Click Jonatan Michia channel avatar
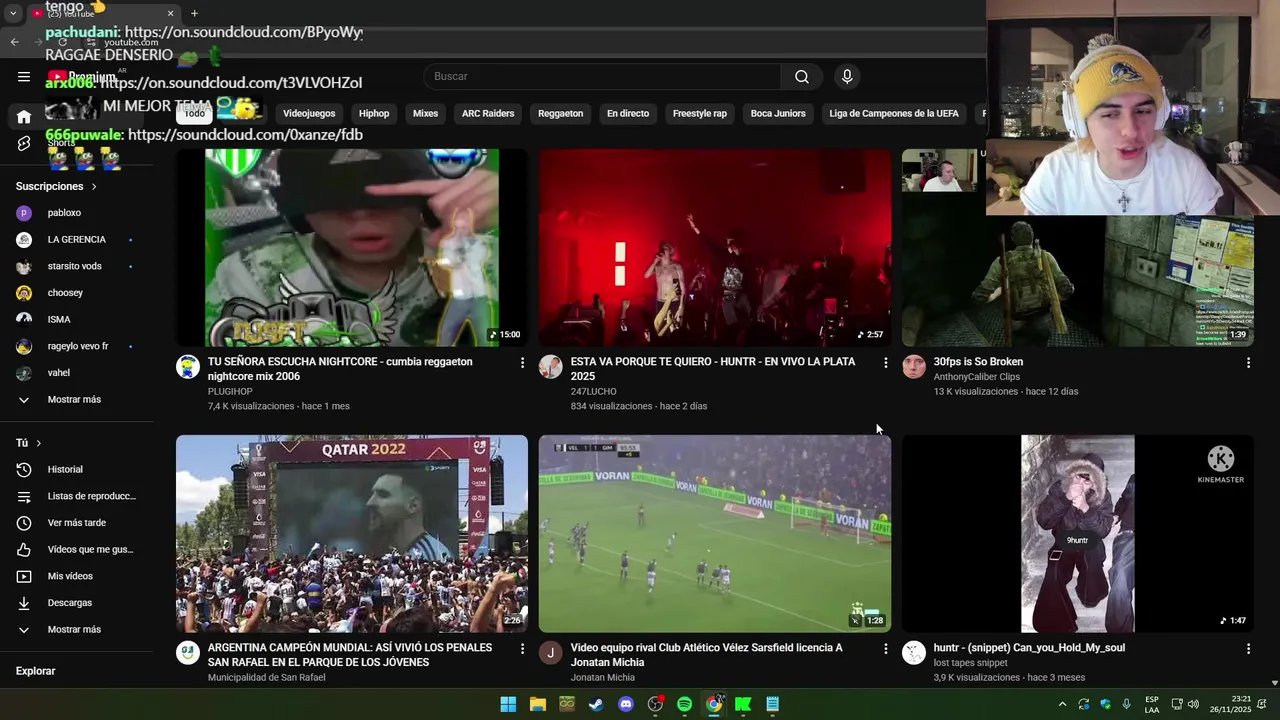Viewport: 1280px width, 720px height. tap(551, 653)
